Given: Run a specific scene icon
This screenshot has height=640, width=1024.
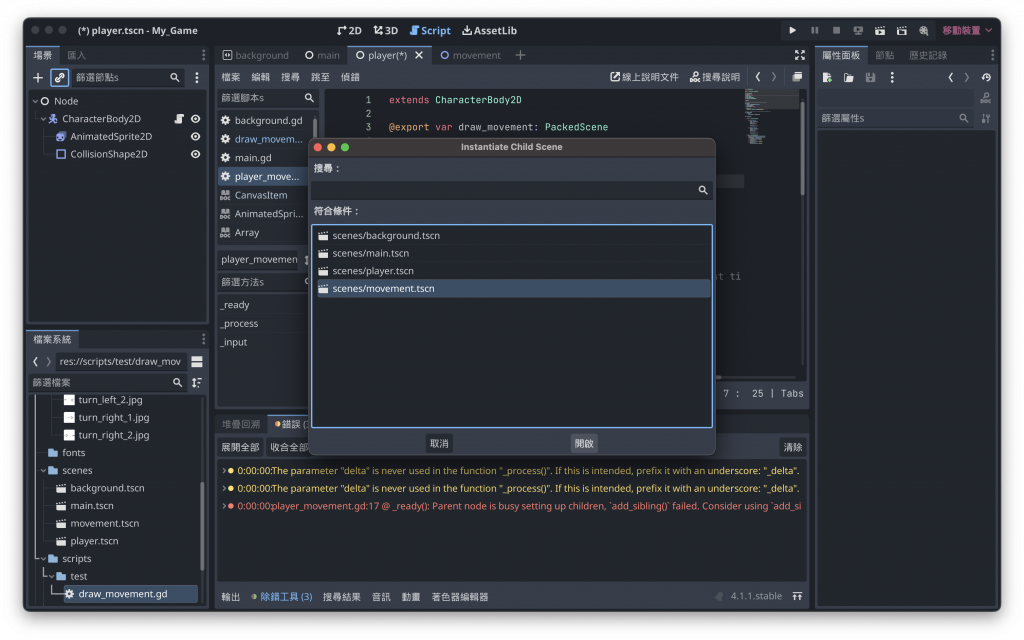Looking at the screenshot, I should tap(902, 30).
